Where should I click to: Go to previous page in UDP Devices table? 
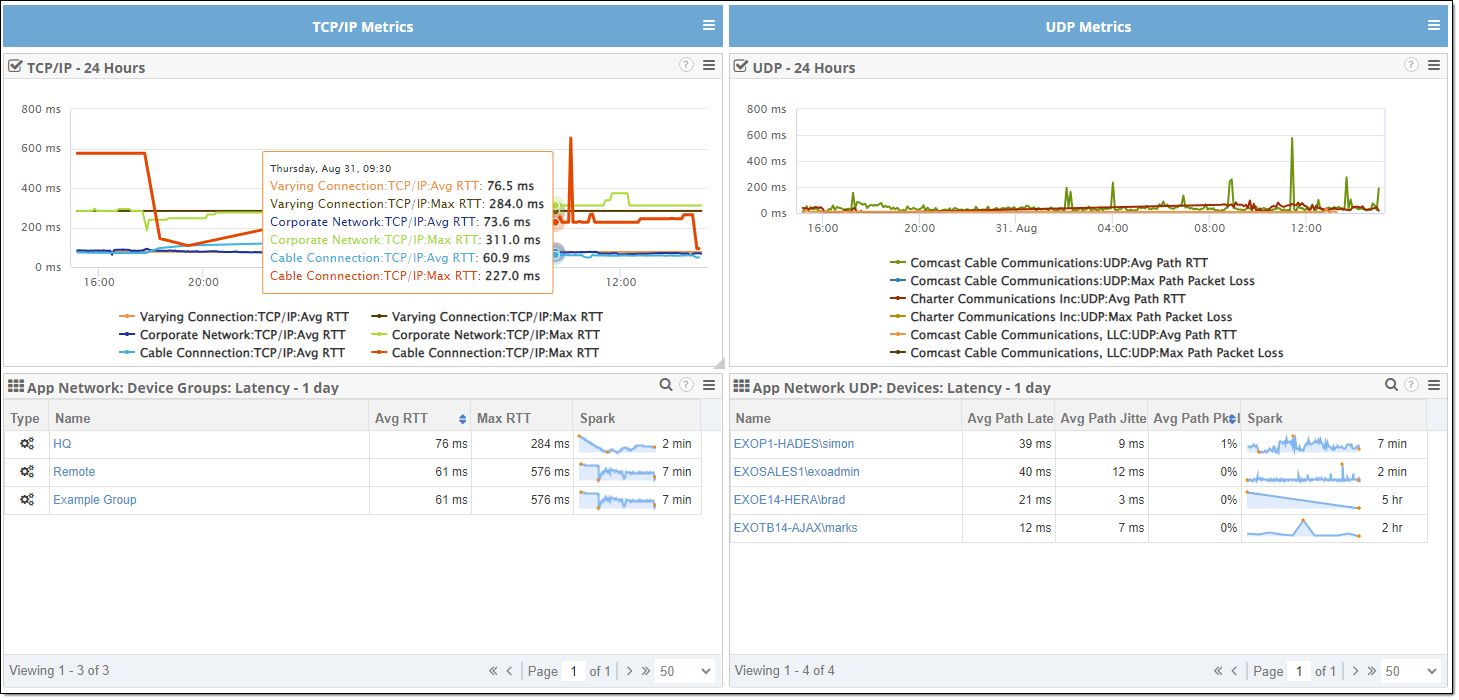pyautogui.click(x=1234, y=671)
